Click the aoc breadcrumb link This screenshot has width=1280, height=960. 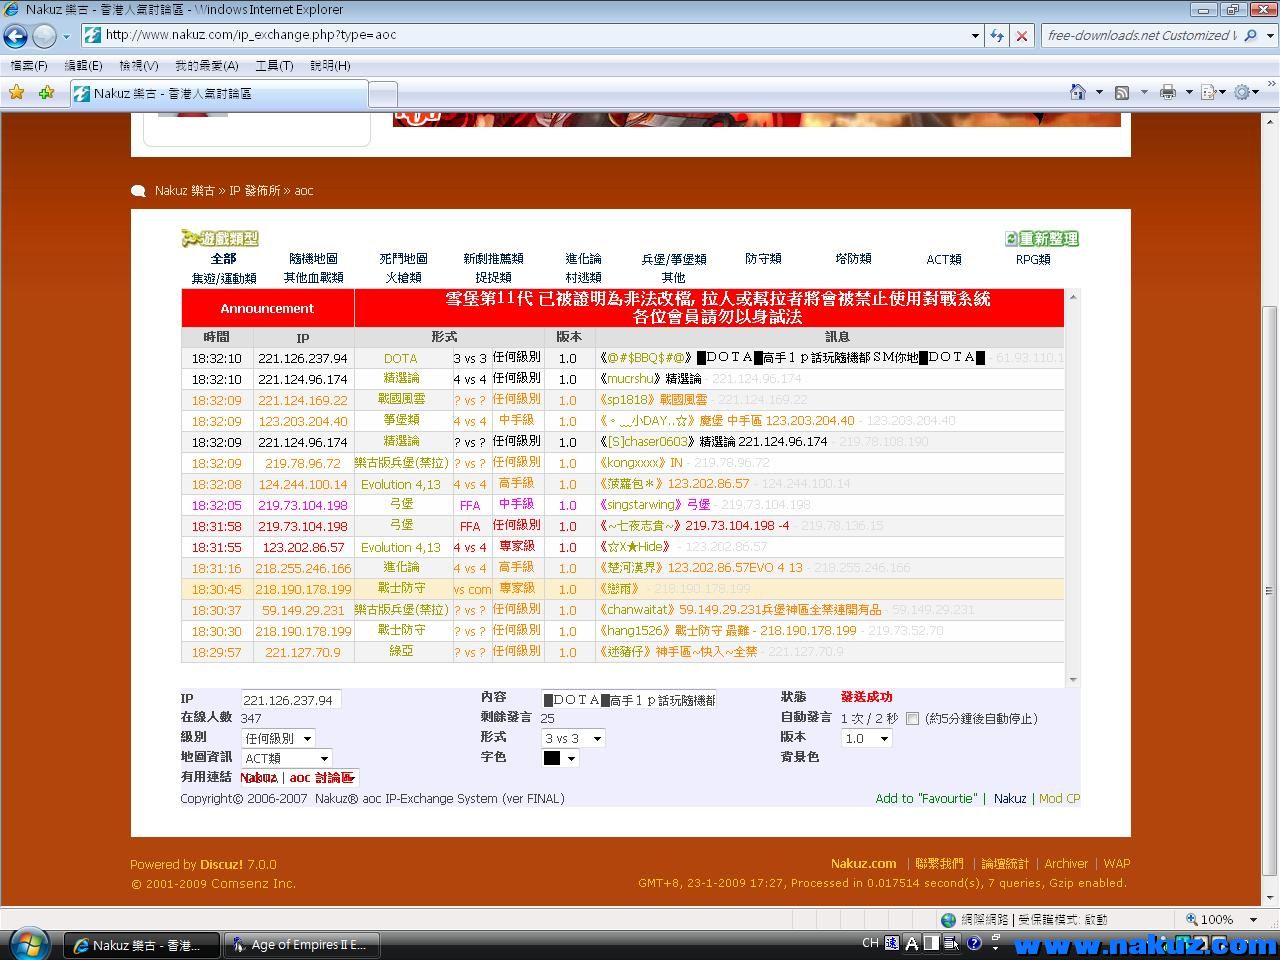pos(304,190)
